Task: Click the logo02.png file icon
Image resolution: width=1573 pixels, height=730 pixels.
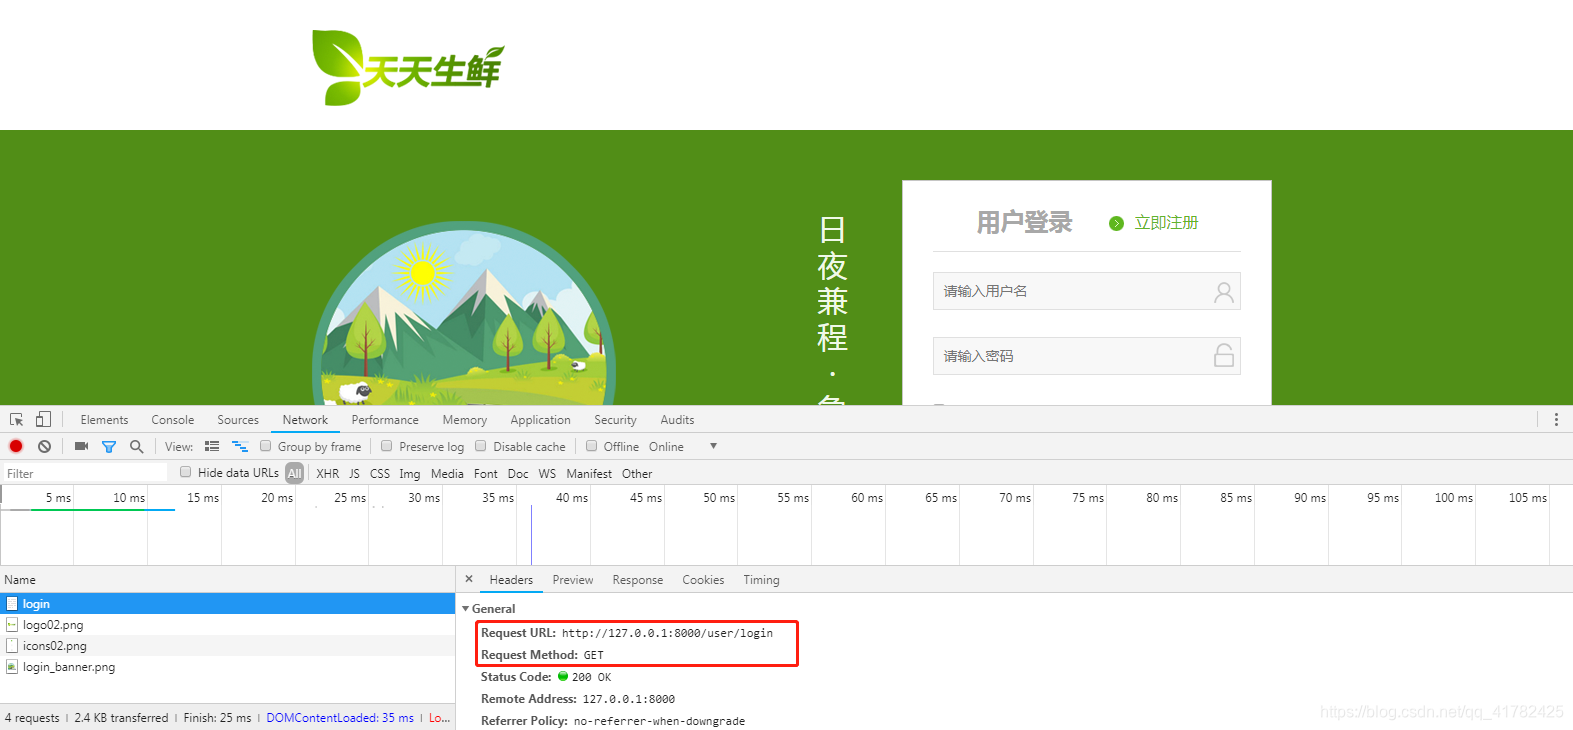Action: pyautogui.click(x=12, y=624)
